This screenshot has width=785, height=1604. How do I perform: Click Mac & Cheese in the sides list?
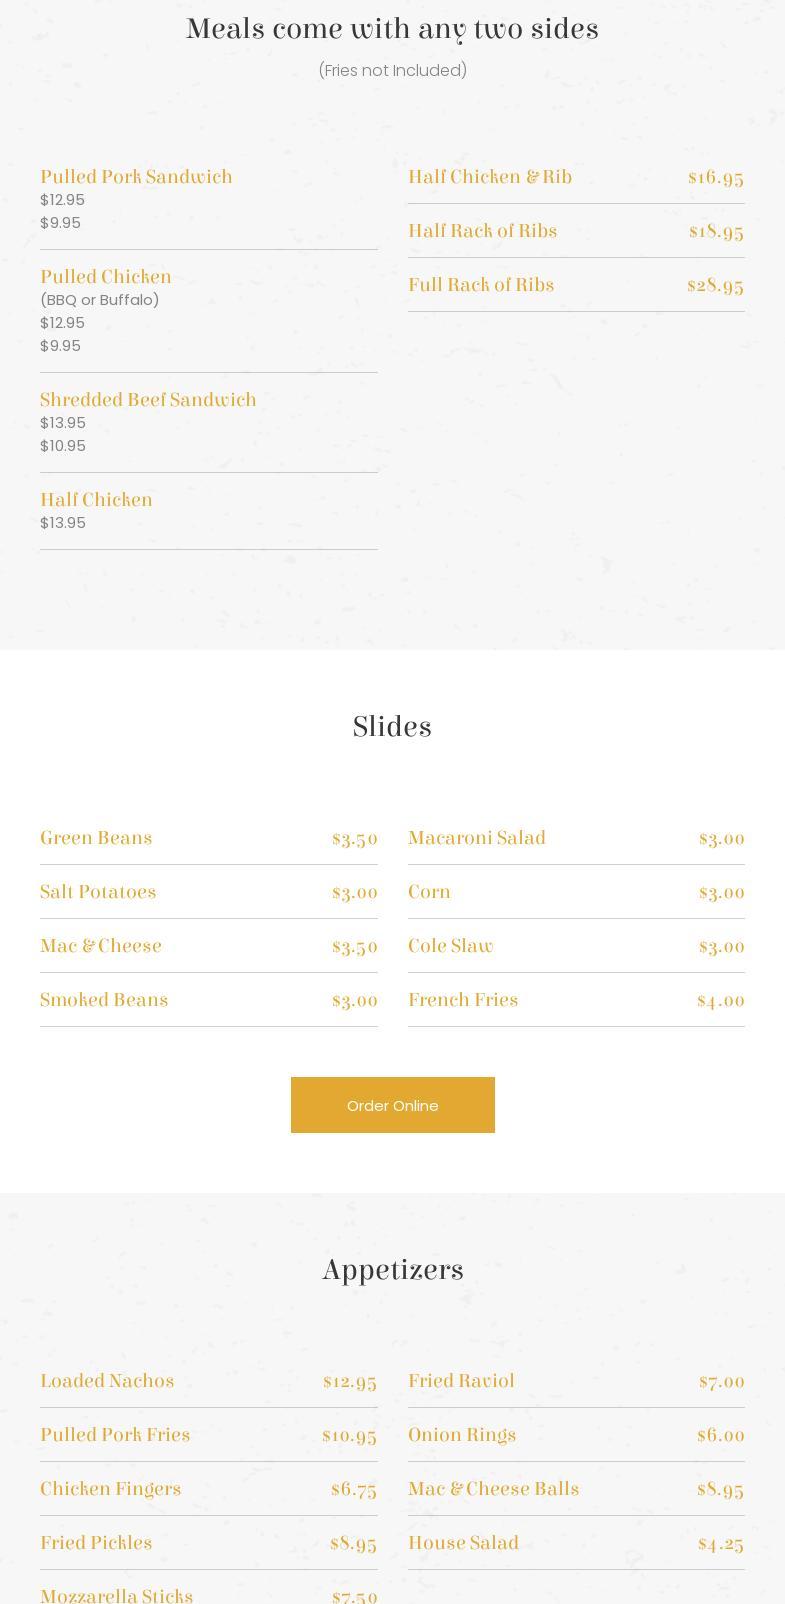tap(101, 946)
